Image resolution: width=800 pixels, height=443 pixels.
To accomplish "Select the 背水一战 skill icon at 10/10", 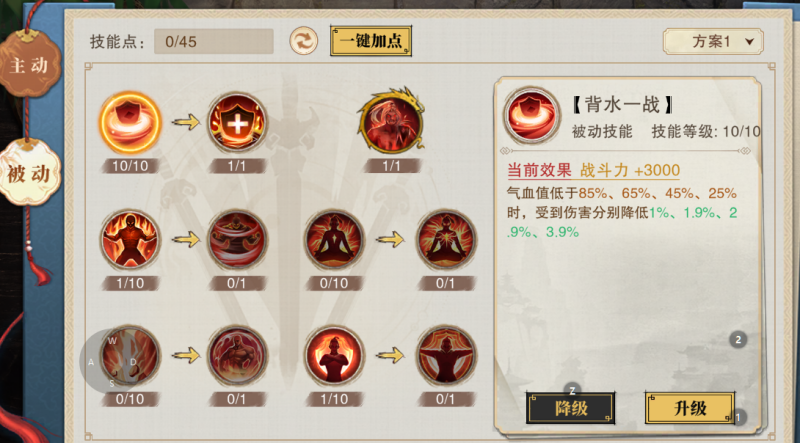I will (x=130, y=123).
